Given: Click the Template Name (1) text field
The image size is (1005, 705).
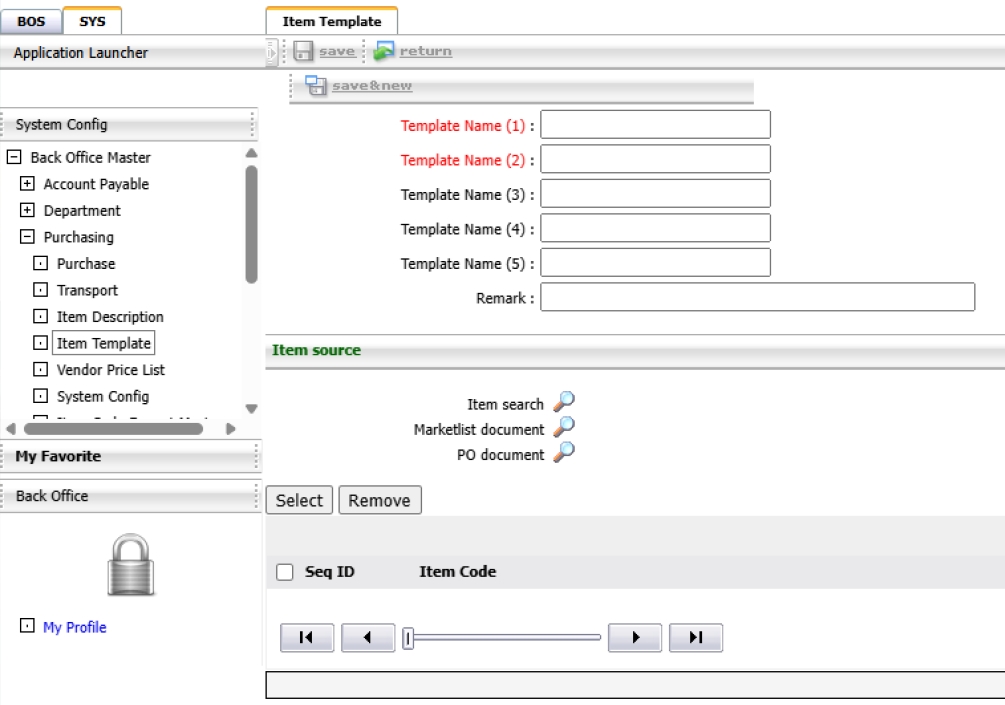Looking at the screenshot, I should click(655, 125).
